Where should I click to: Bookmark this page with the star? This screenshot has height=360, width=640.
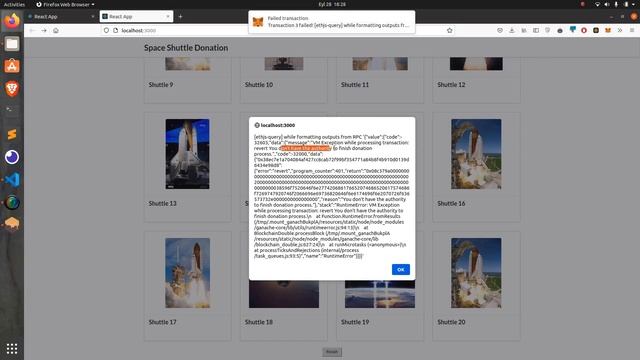(449, 31)
